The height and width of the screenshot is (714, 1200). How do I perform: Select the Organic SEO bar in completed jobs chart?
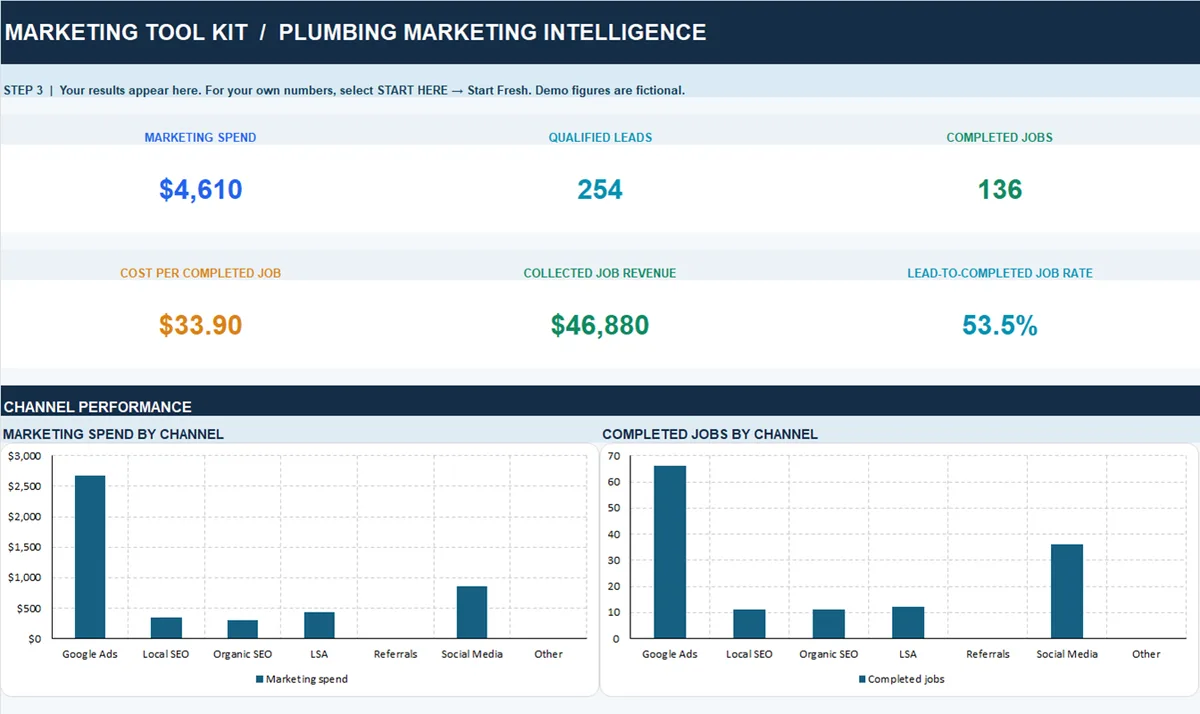pos(829,624)
